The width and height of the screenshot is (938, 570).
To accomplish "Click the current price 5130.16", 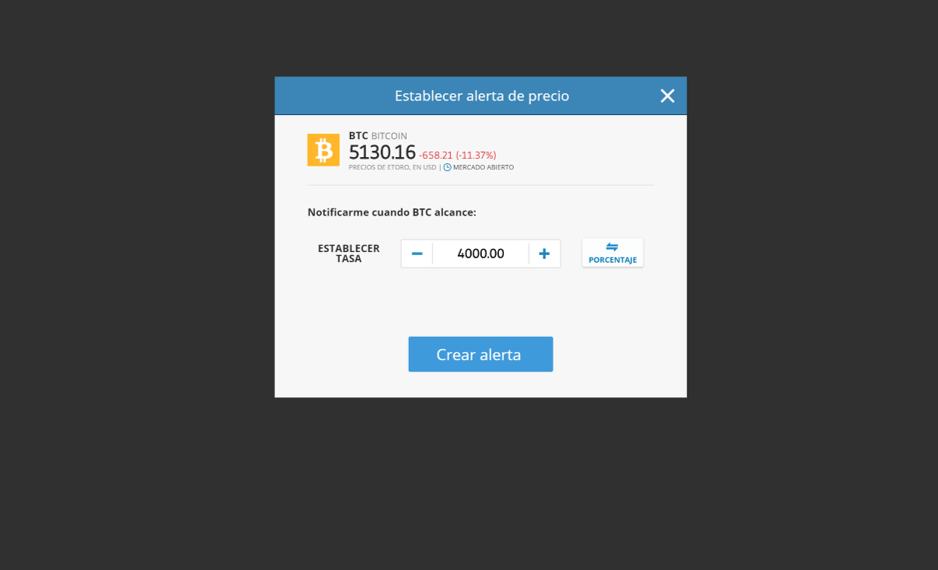I will [382, 153].
